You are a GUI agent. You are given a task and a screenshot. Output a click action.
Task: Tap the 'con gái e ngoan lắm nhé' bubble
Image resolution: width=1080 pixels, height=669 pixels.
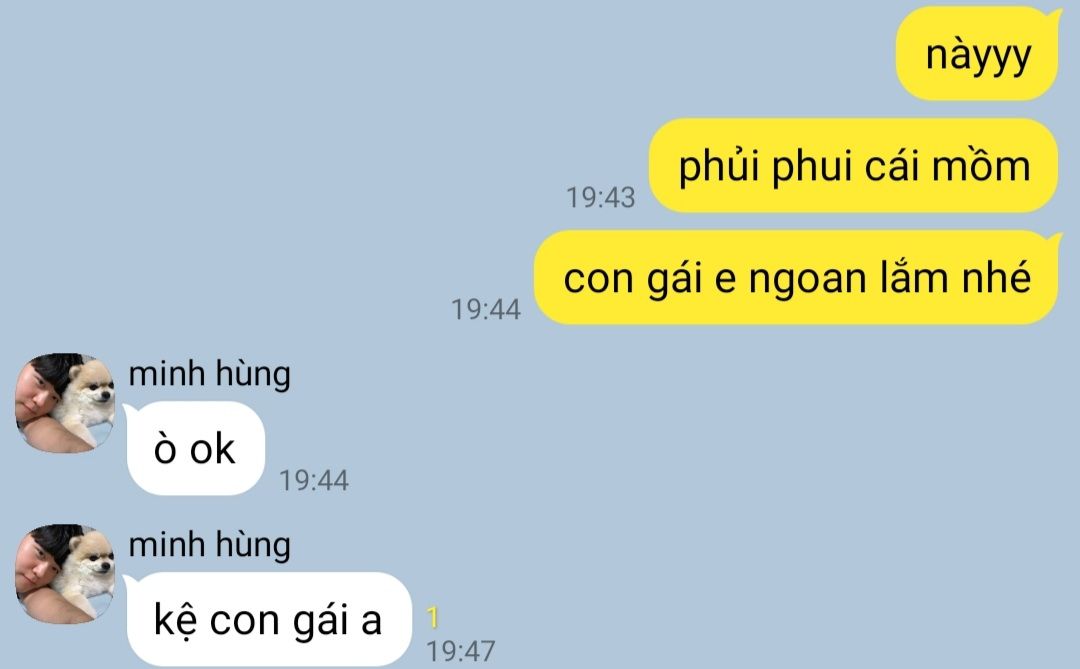pos(797,277)
